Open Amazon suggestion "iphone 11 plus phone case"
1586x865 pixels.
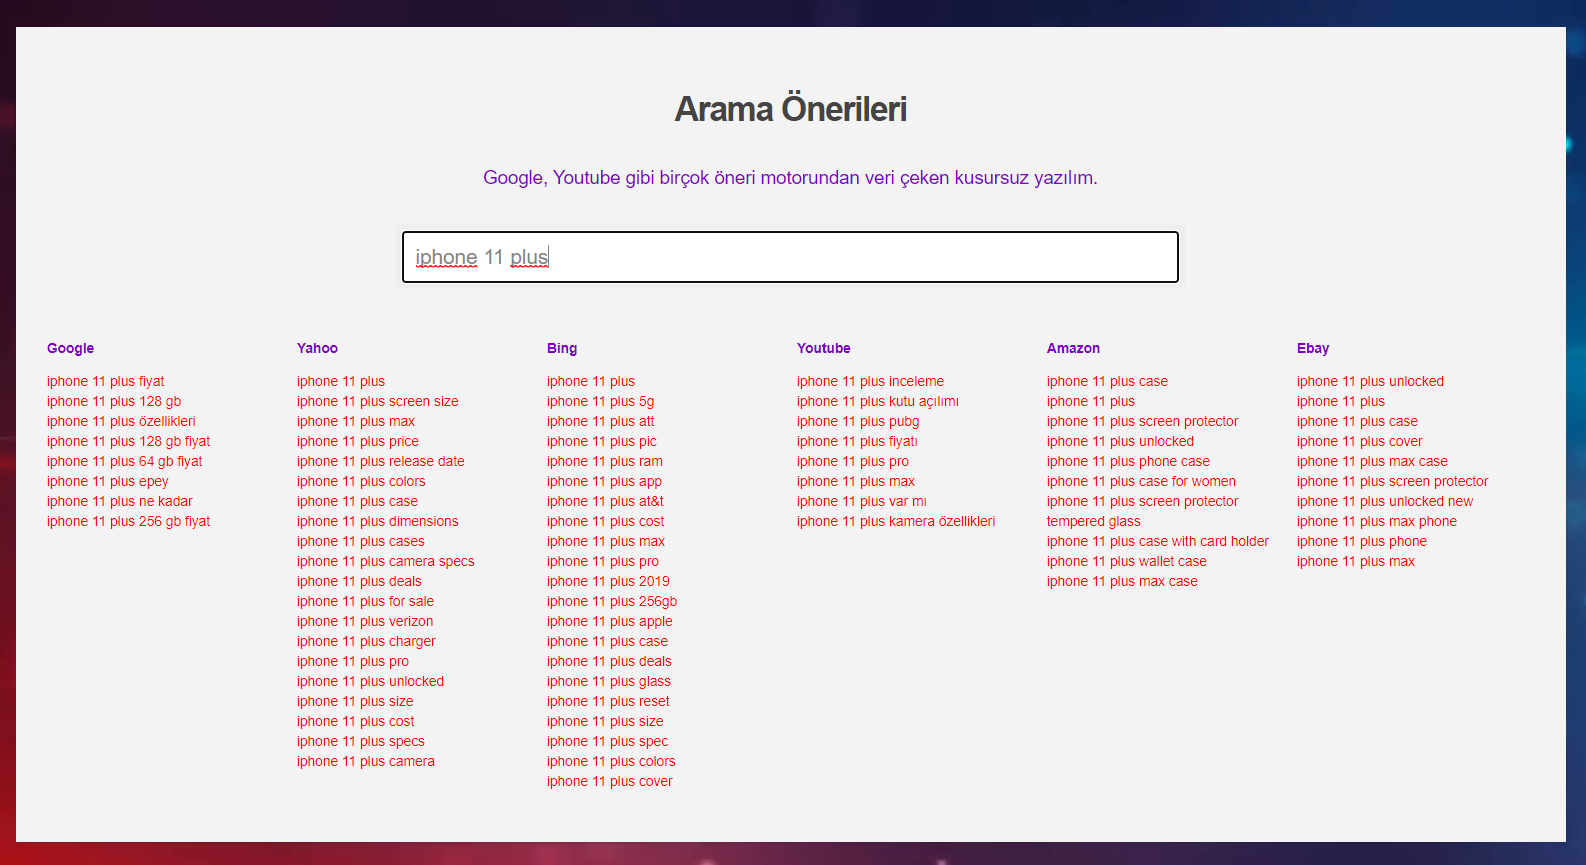(1128, 461)
